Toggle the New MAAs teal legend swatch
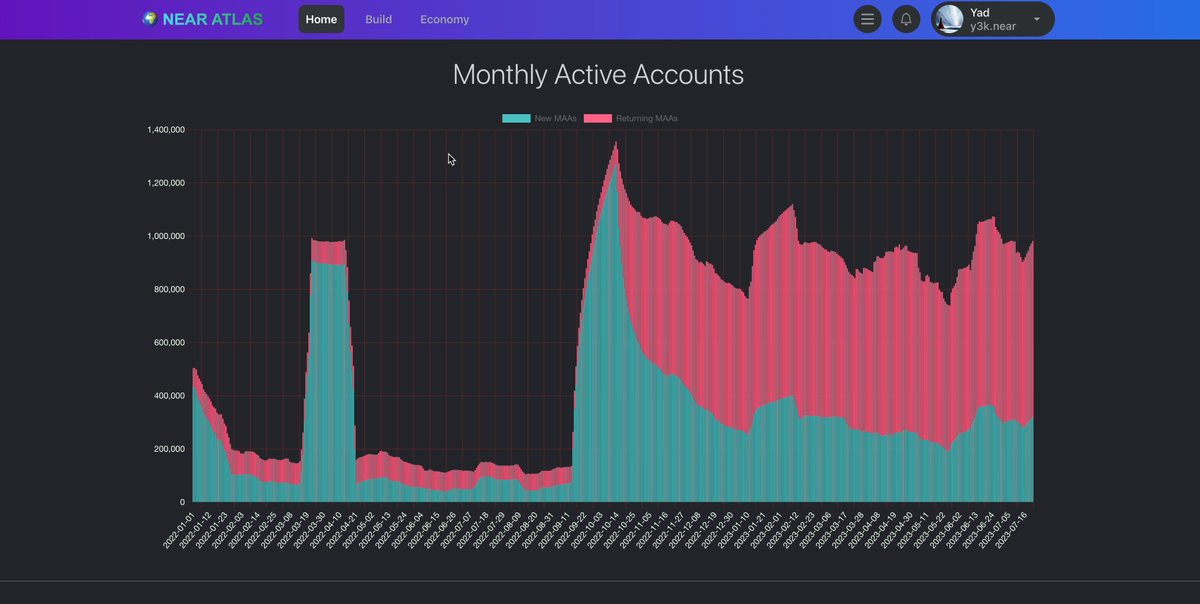 pyautogui.click(x=516, y=118)
